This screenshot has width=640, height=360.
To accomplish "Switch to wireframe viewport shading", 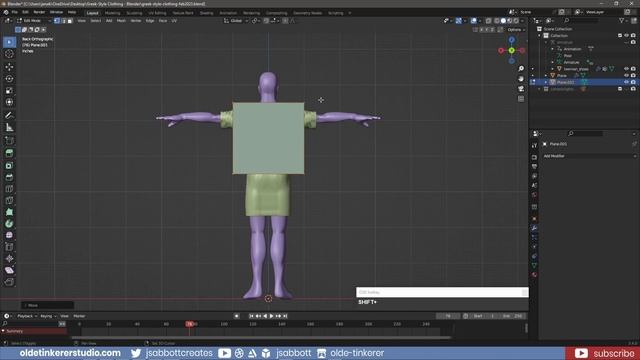I will pyautogui.click(x=497, y=21).
